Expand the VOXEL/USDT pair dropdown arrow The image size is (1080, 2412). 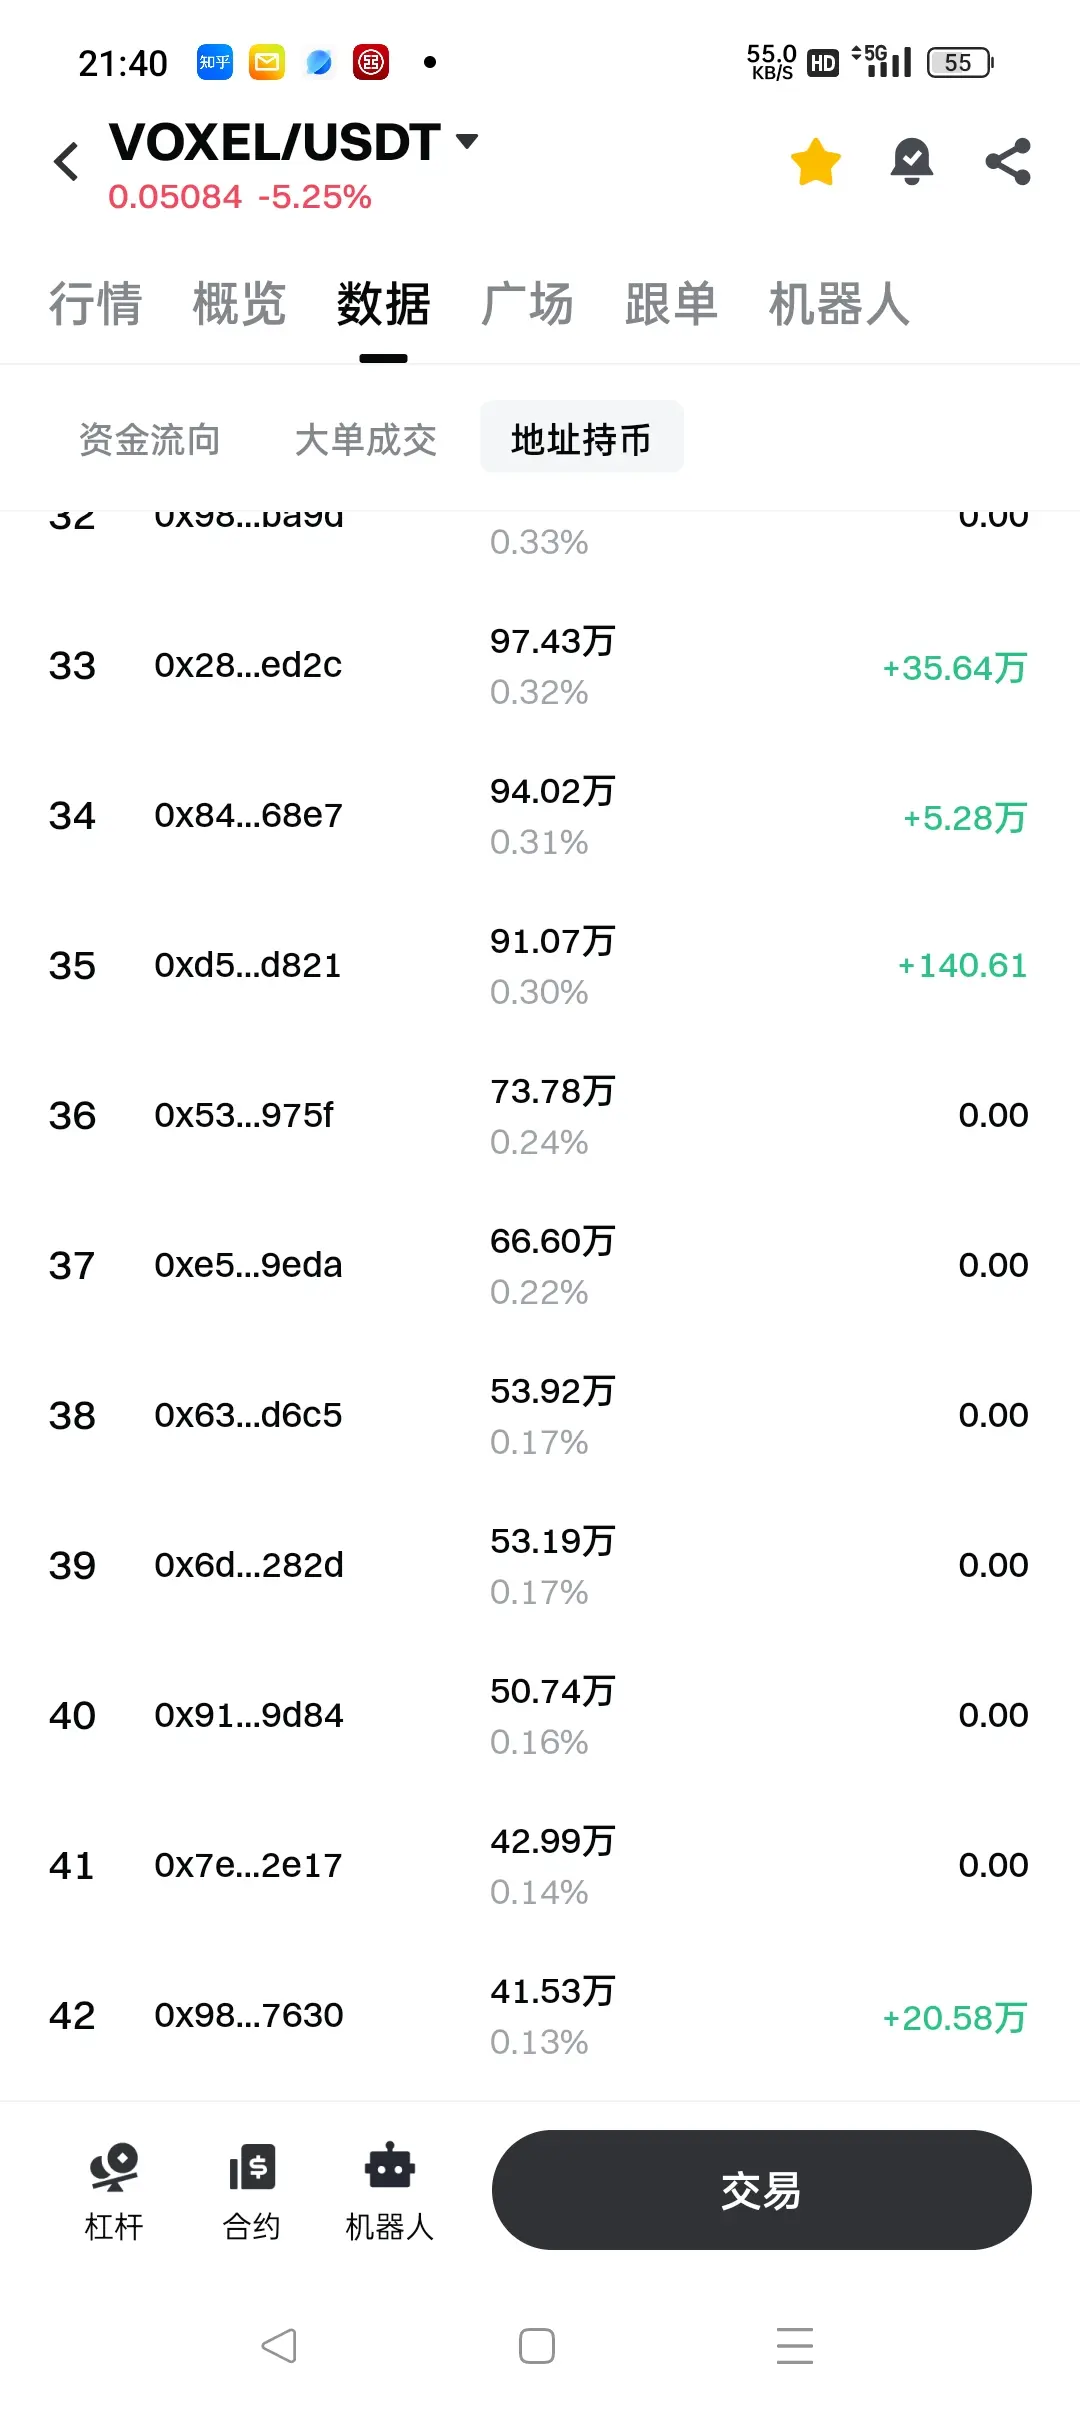coord(466,141)
